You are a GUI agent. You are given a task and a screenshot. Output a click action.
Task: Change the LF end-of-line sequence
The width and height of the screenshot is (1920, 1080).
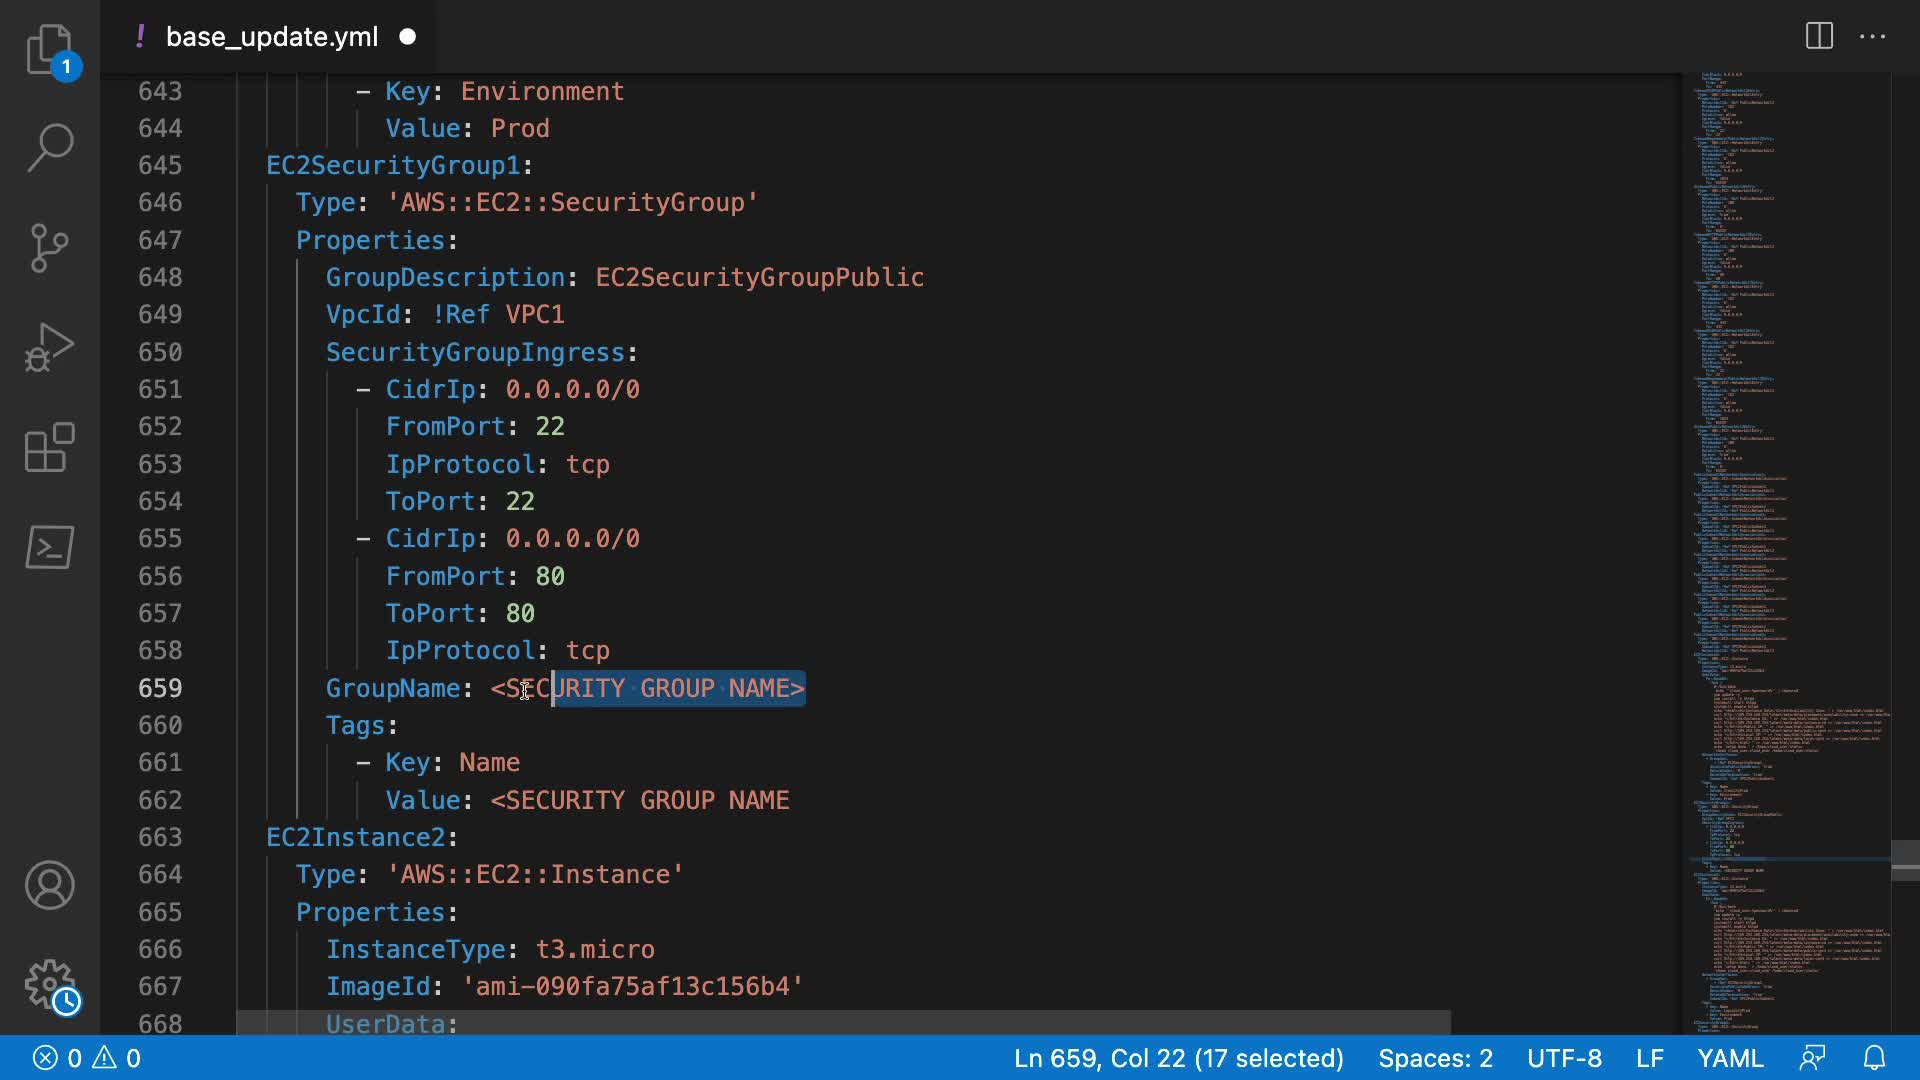(x=1649, y=1058)
